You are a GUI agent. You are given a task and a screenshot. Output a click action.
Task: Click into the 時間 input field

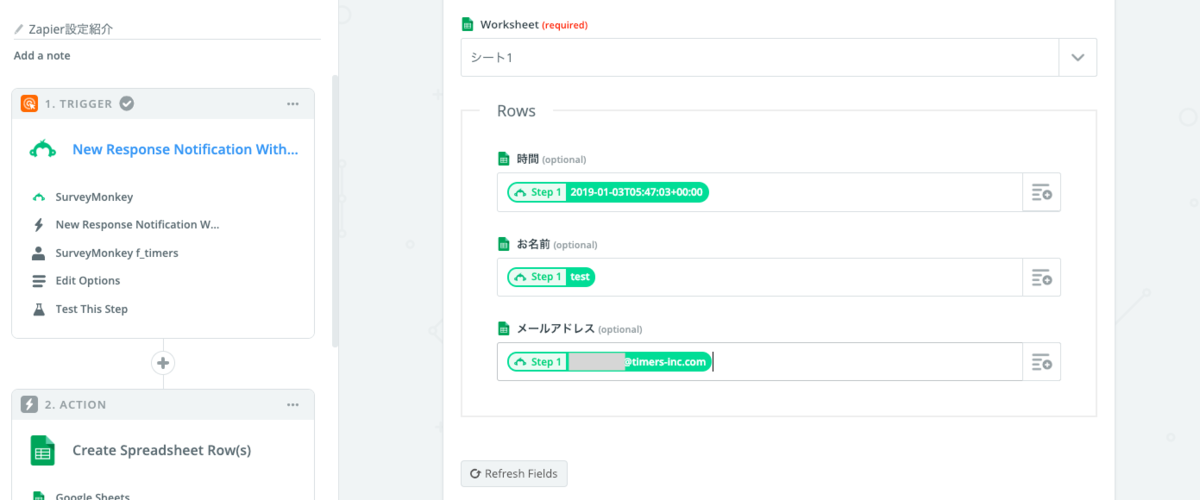pos(760,192)
